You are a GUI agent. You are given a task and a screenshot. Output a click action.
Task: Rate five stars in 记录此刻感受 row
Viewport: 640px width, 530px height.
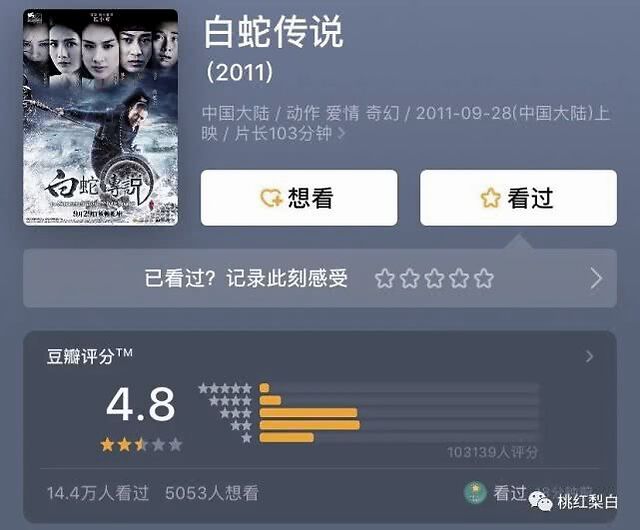(484, 278)
